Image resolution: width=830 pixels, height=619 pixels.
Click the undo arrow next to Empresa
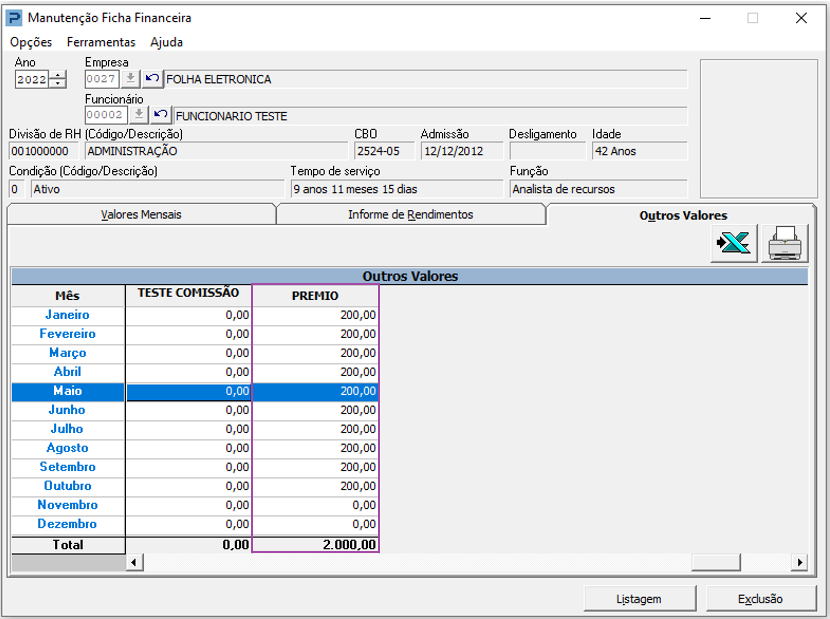tap(152, 79)
